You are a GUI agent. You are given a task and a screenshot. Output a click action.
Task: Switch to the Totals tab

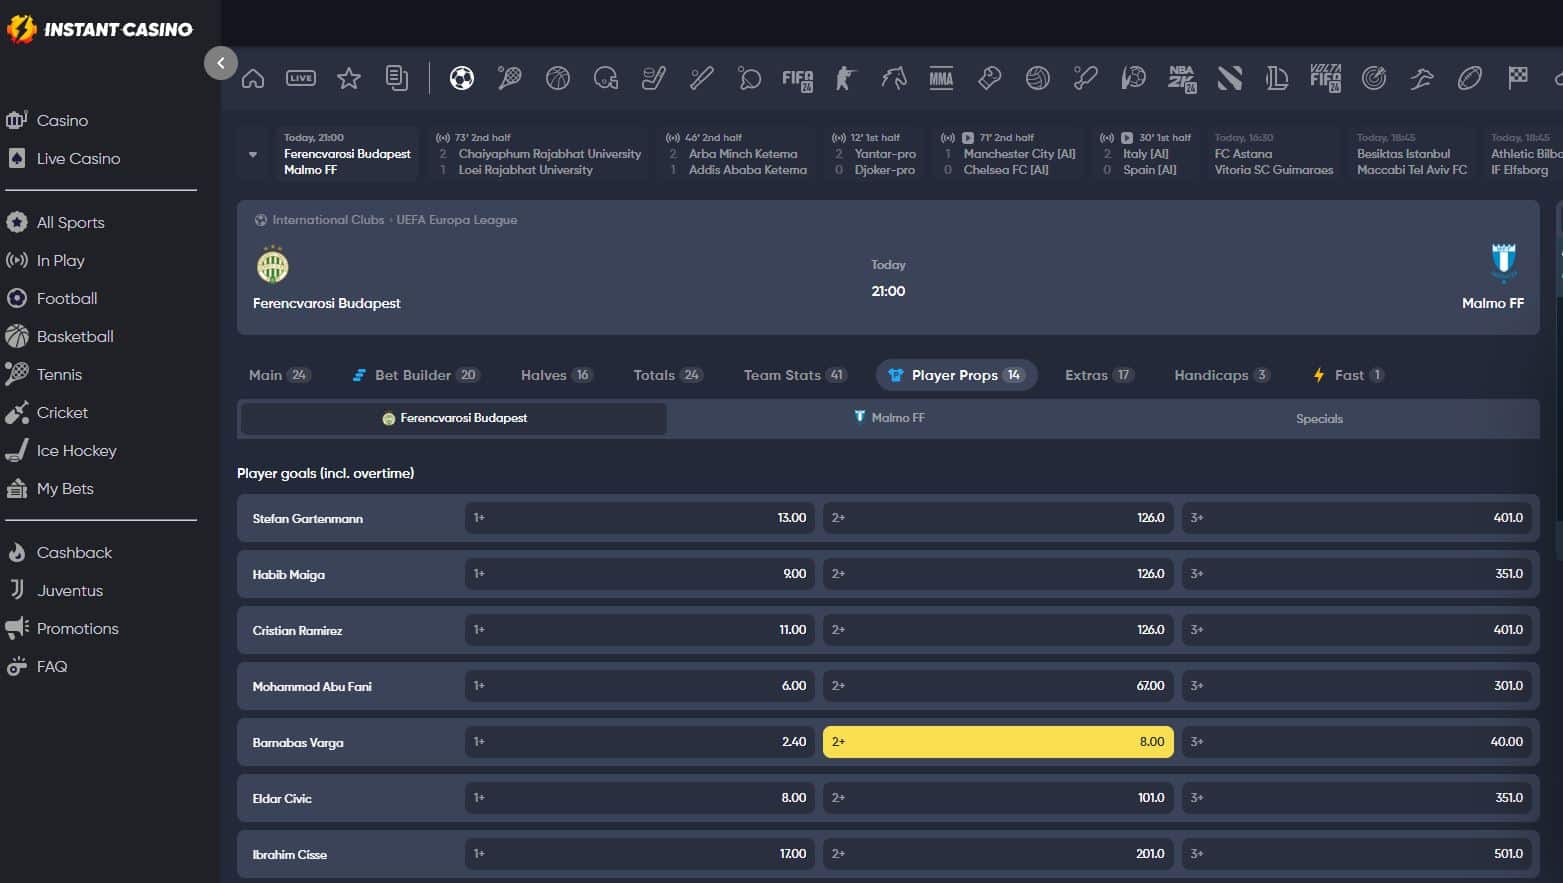pos(668,375)
